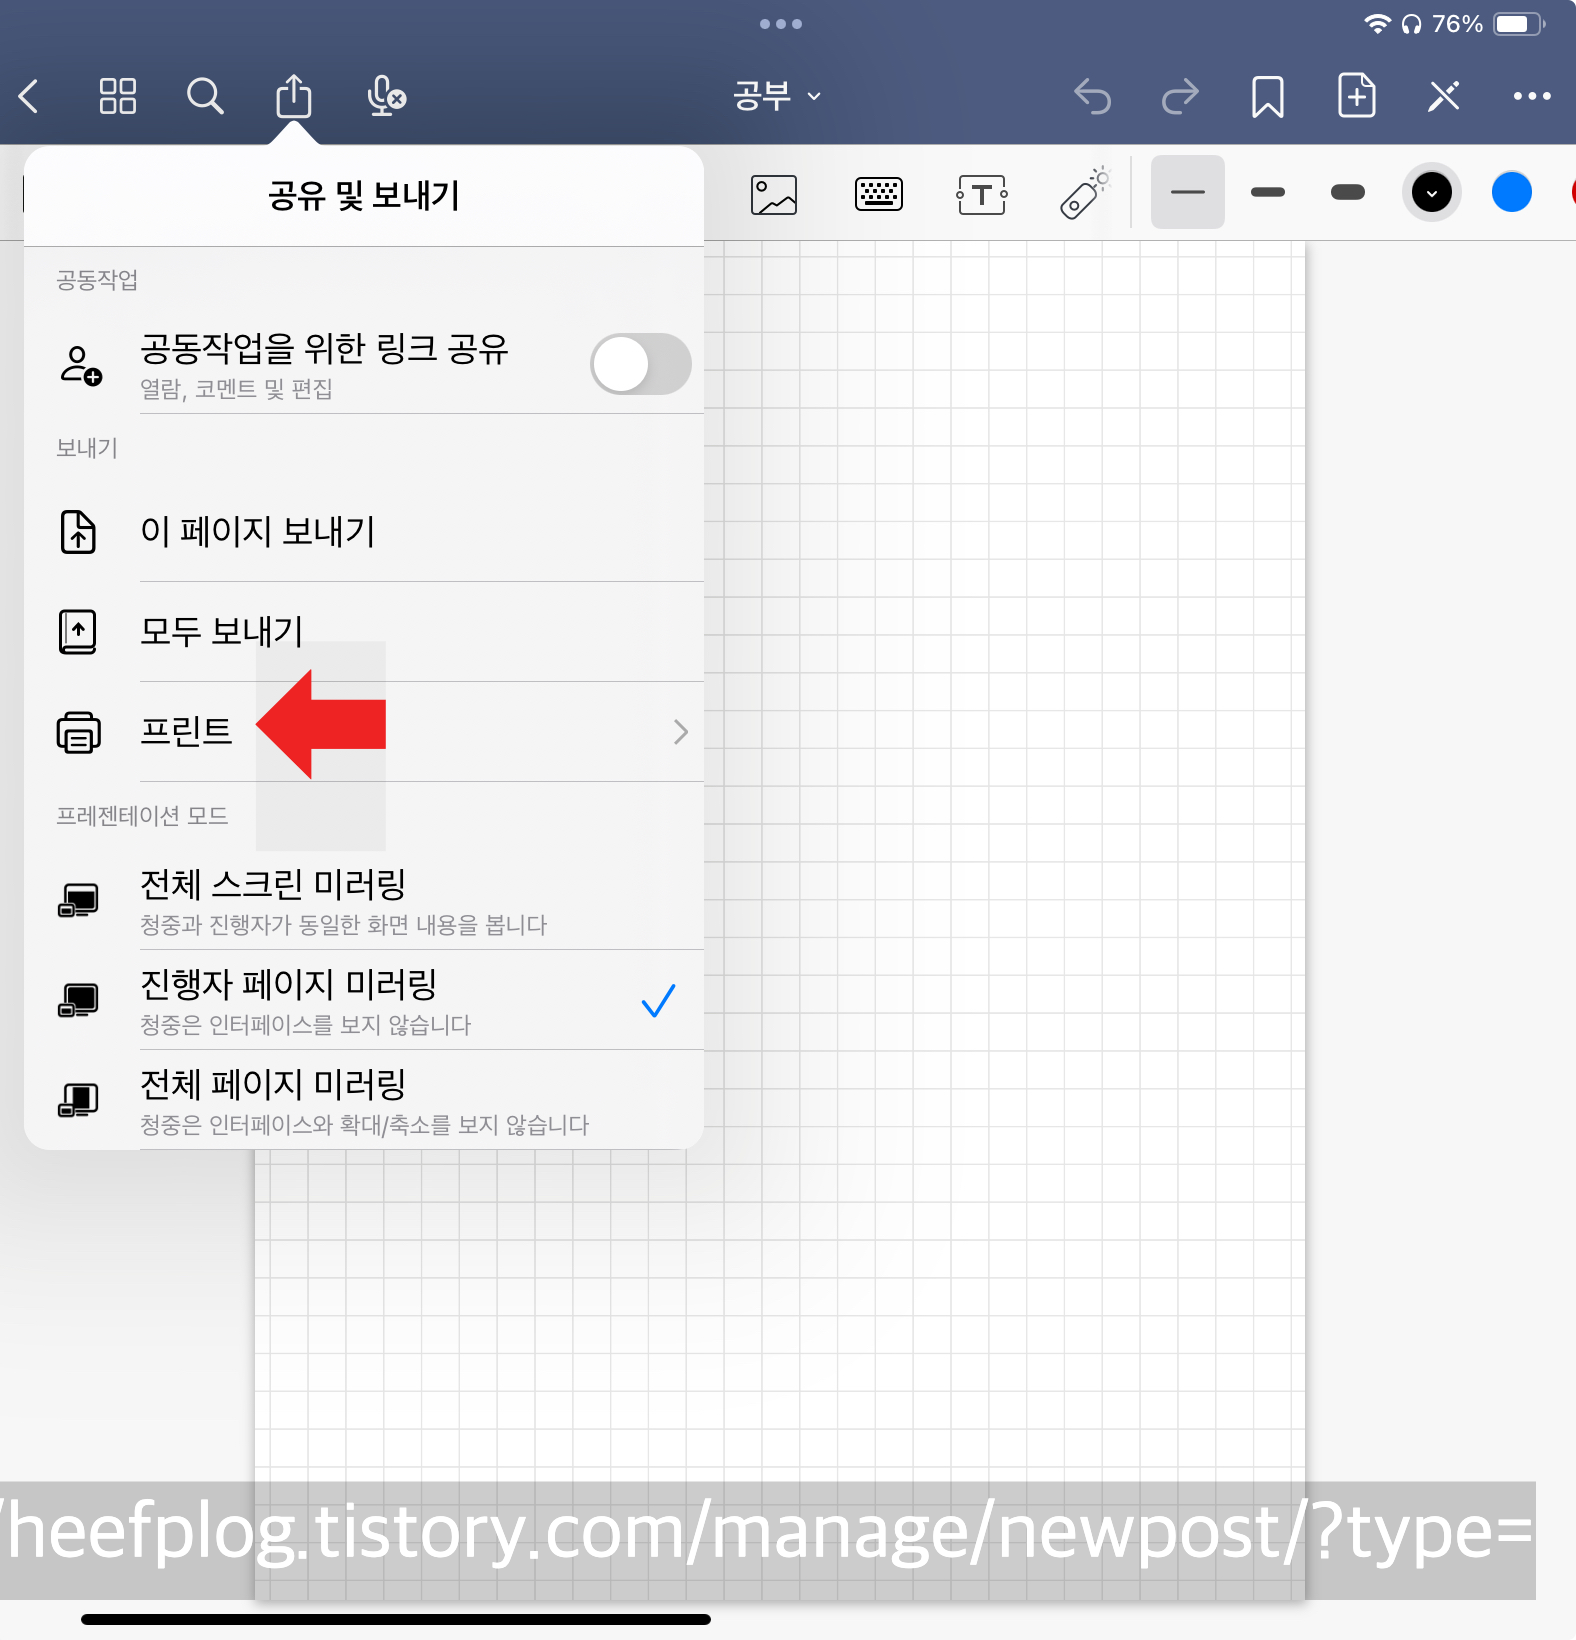Image resolution: width=1576 pixels, height=1640 pixels.
Task: Open the 공부 notebook title dropdown
Action: [777, 96]
